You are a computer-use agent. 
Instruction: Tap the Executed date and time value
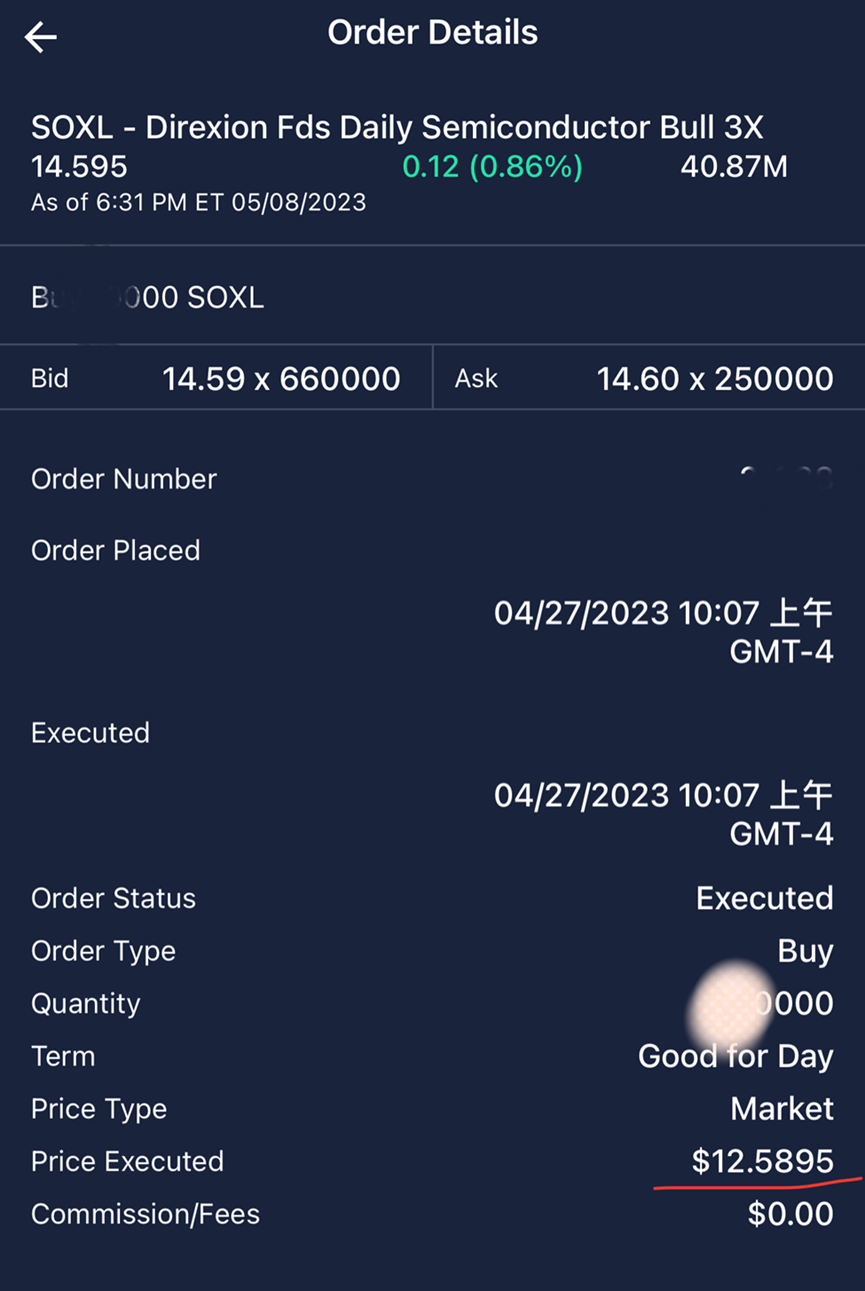click(x=663, y=814)
